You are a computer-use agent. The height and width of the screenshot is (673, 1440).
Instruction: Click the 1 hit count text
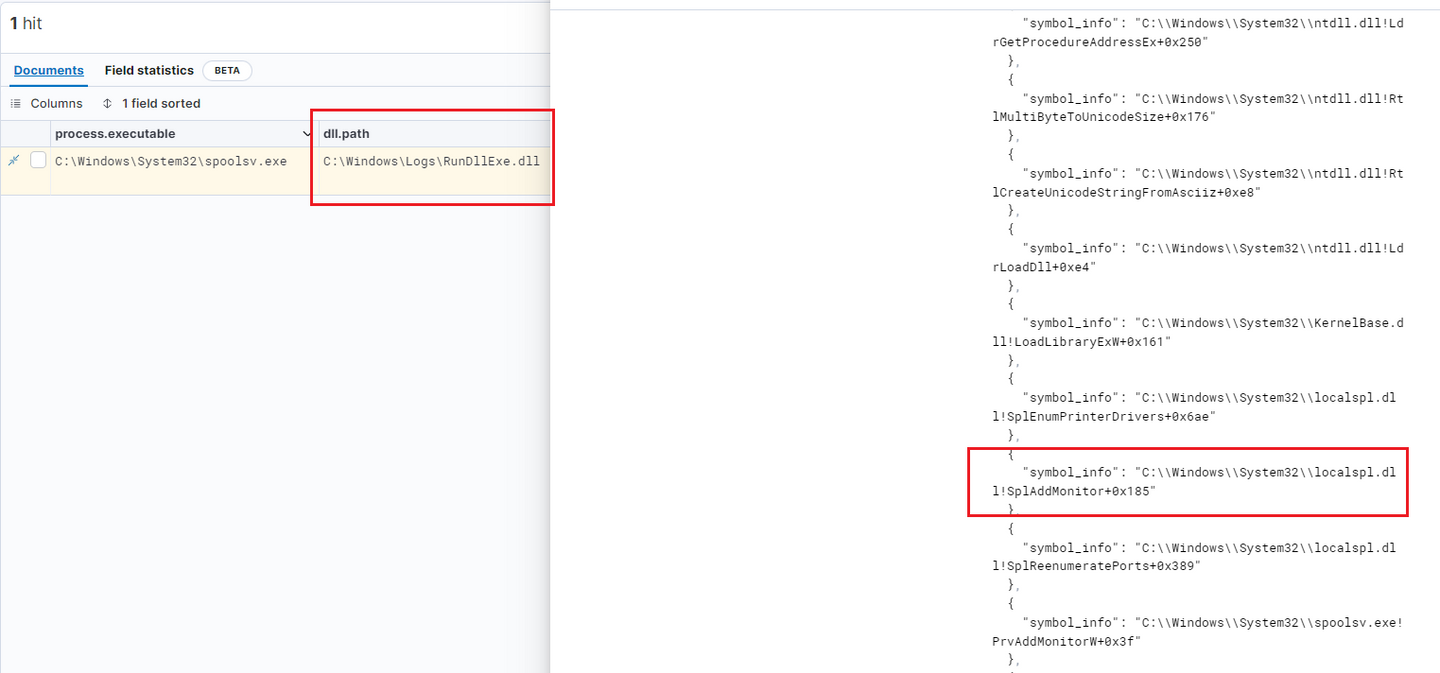(26, 23)
